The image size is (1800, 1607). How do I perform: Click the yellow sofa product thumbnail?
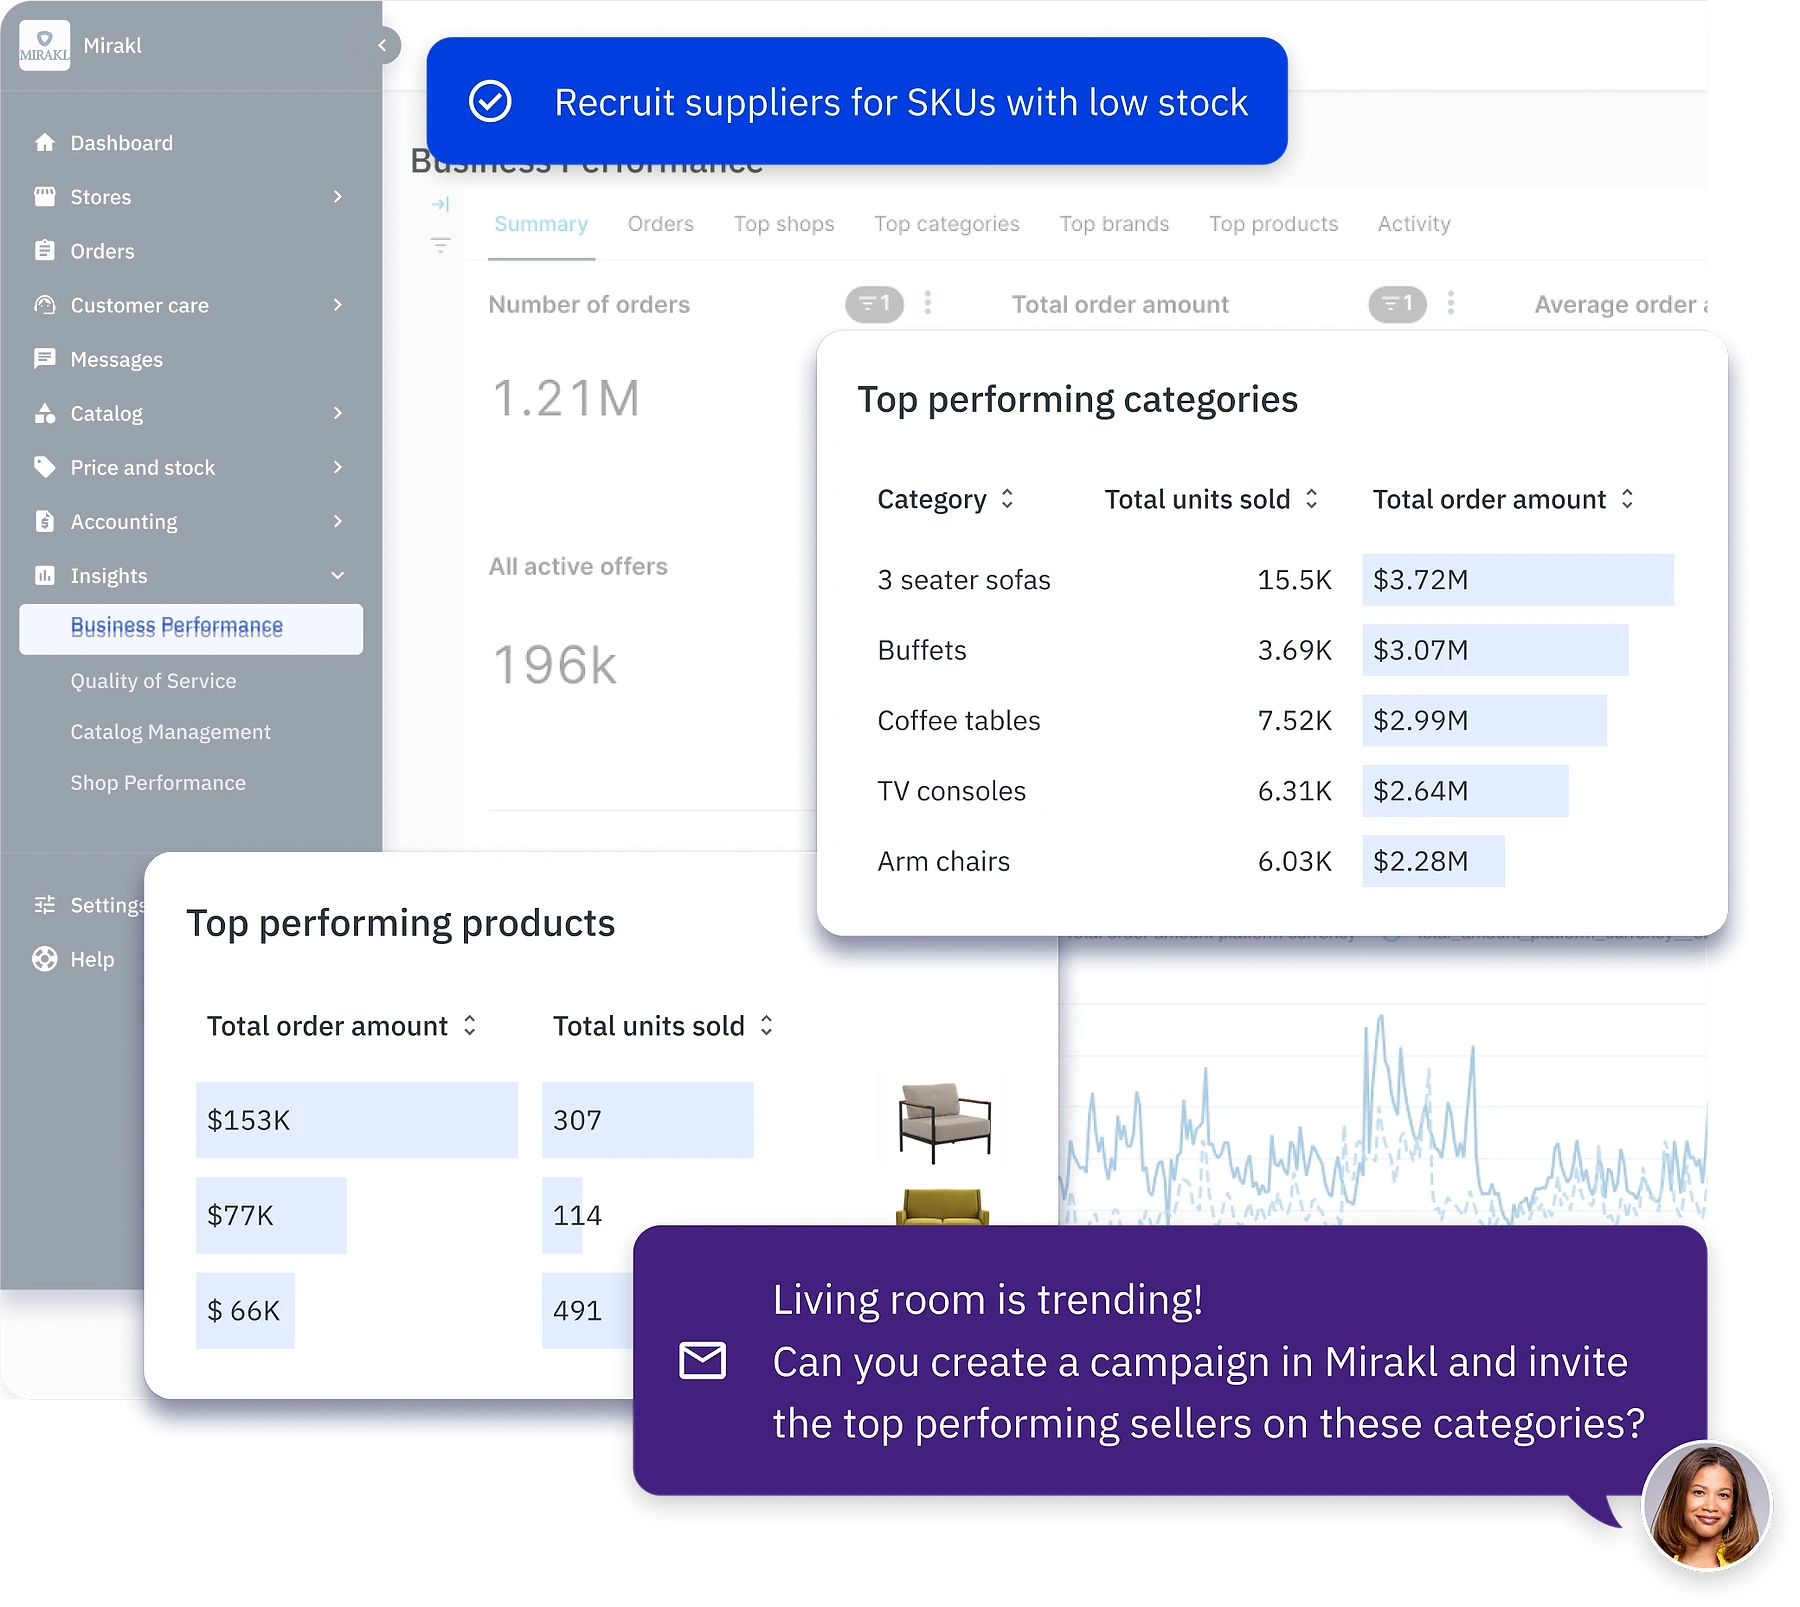942,1206
